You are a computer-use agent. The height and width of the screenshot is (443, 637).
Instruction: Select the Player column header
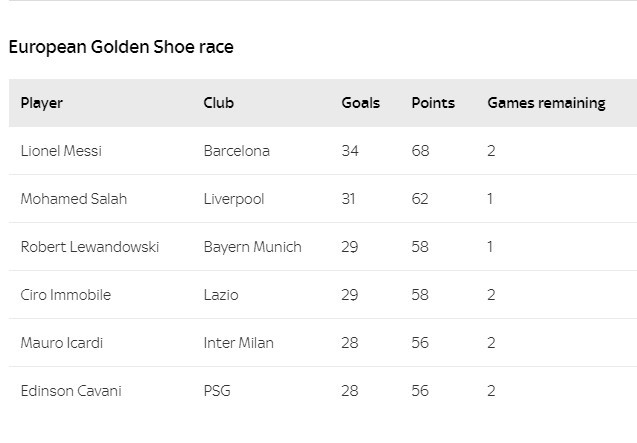point(41,103)
